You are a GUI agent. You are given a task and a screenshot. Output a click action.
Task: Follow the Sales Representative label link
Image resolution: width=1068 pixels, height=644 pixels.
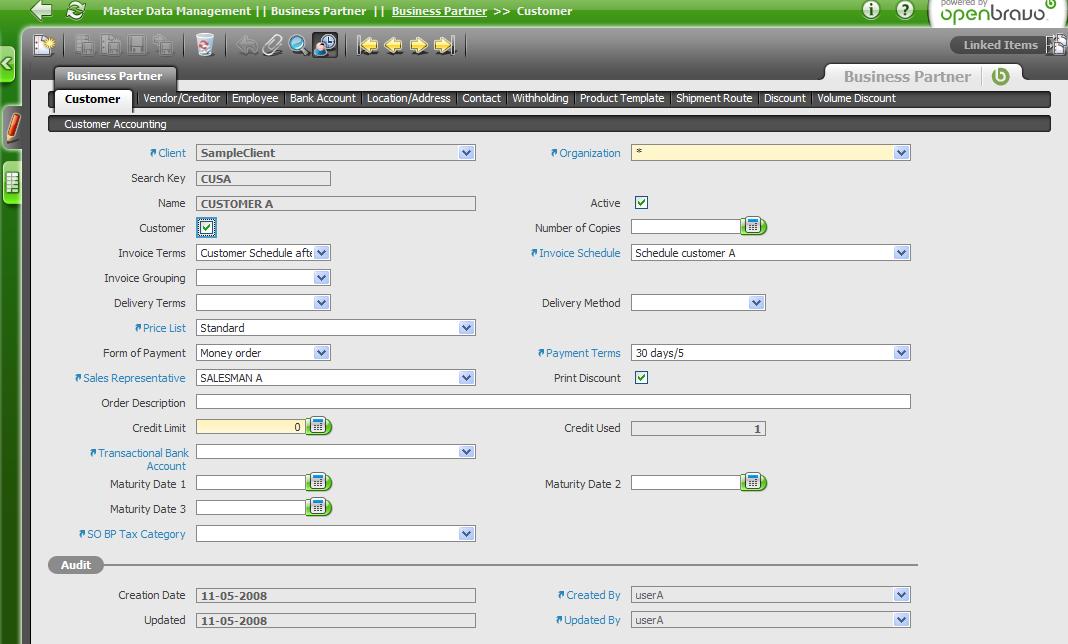point(134,378)
